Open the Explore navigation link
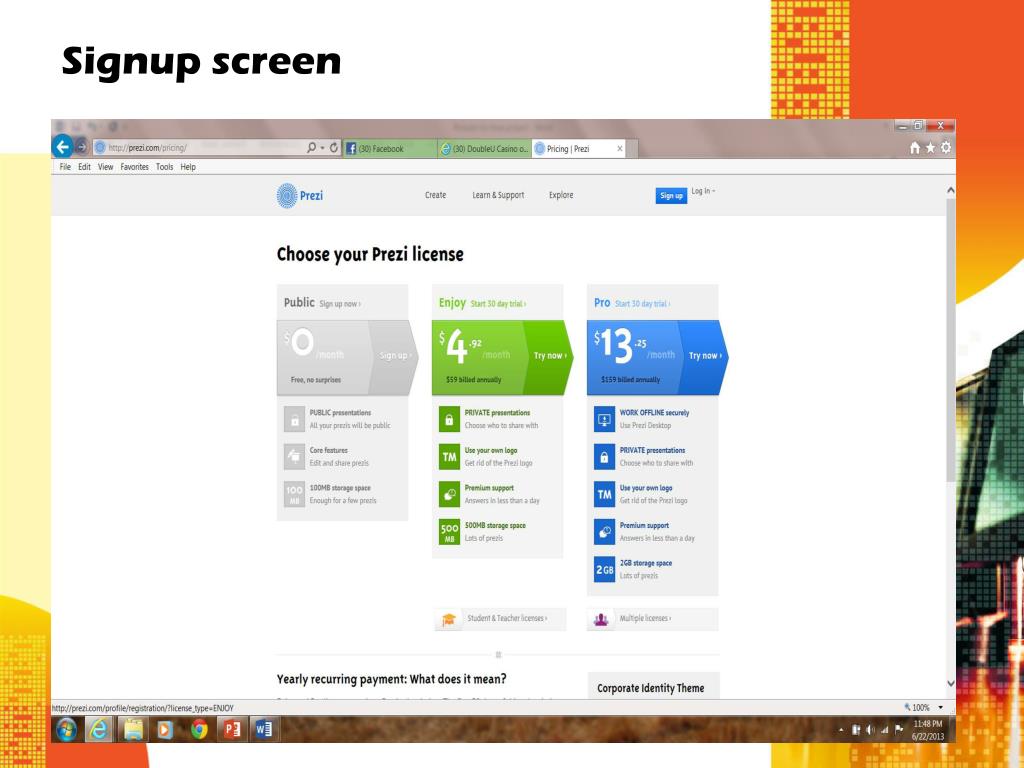This screenshot has height=768, width=1024. click(x=561, y=195)
